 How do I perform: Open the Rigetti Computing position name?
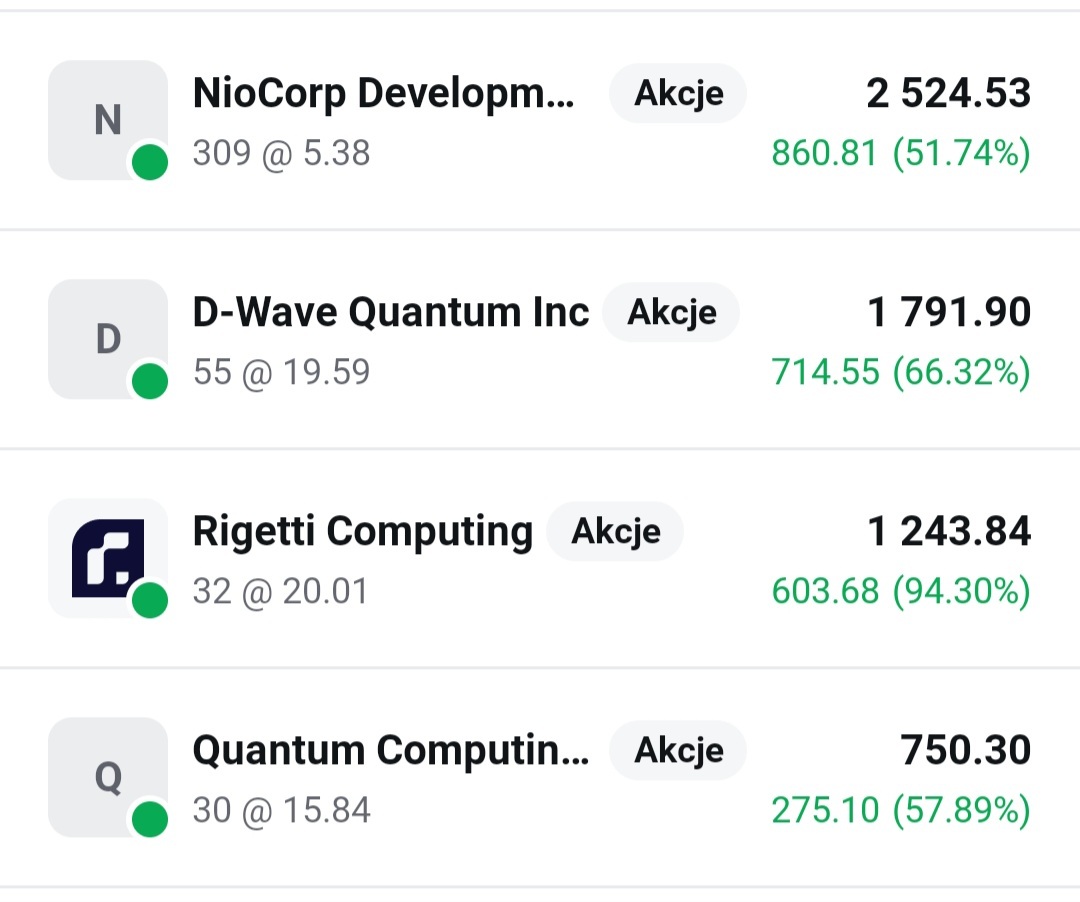[x=362, y=531]
